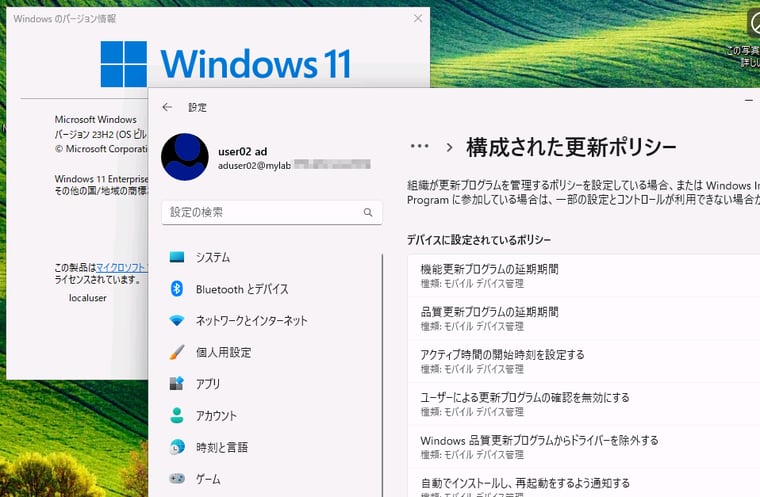Select 機能更新プログラムの延期期間 policy row
Screen dimensions: 760x497
click(584, 275)
